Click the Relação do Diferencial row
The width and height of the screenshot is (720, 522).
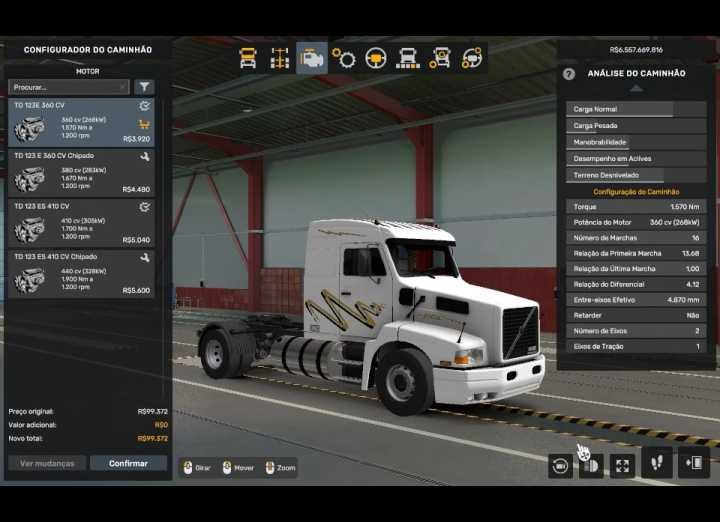tap(636, 285)
